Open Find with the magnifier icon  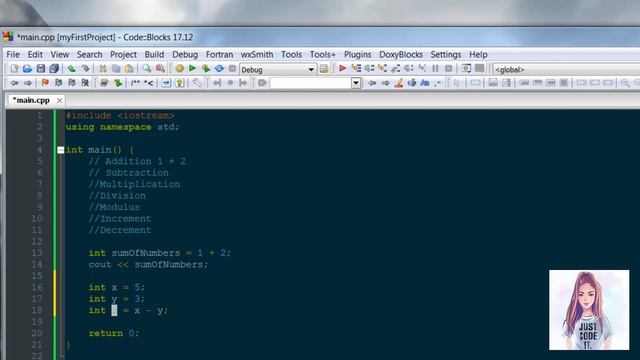(x=147, y=69)
